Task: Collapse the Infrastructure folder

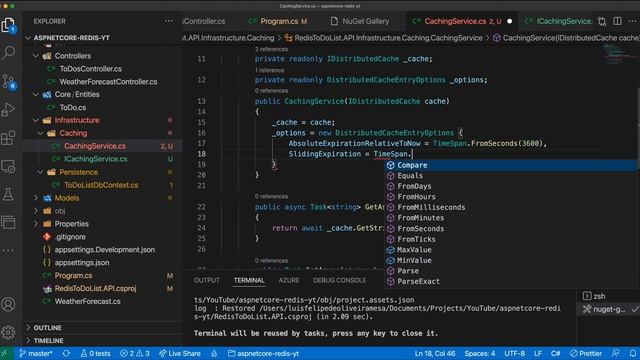Action: pyautogui.click(x=36, y=120)
